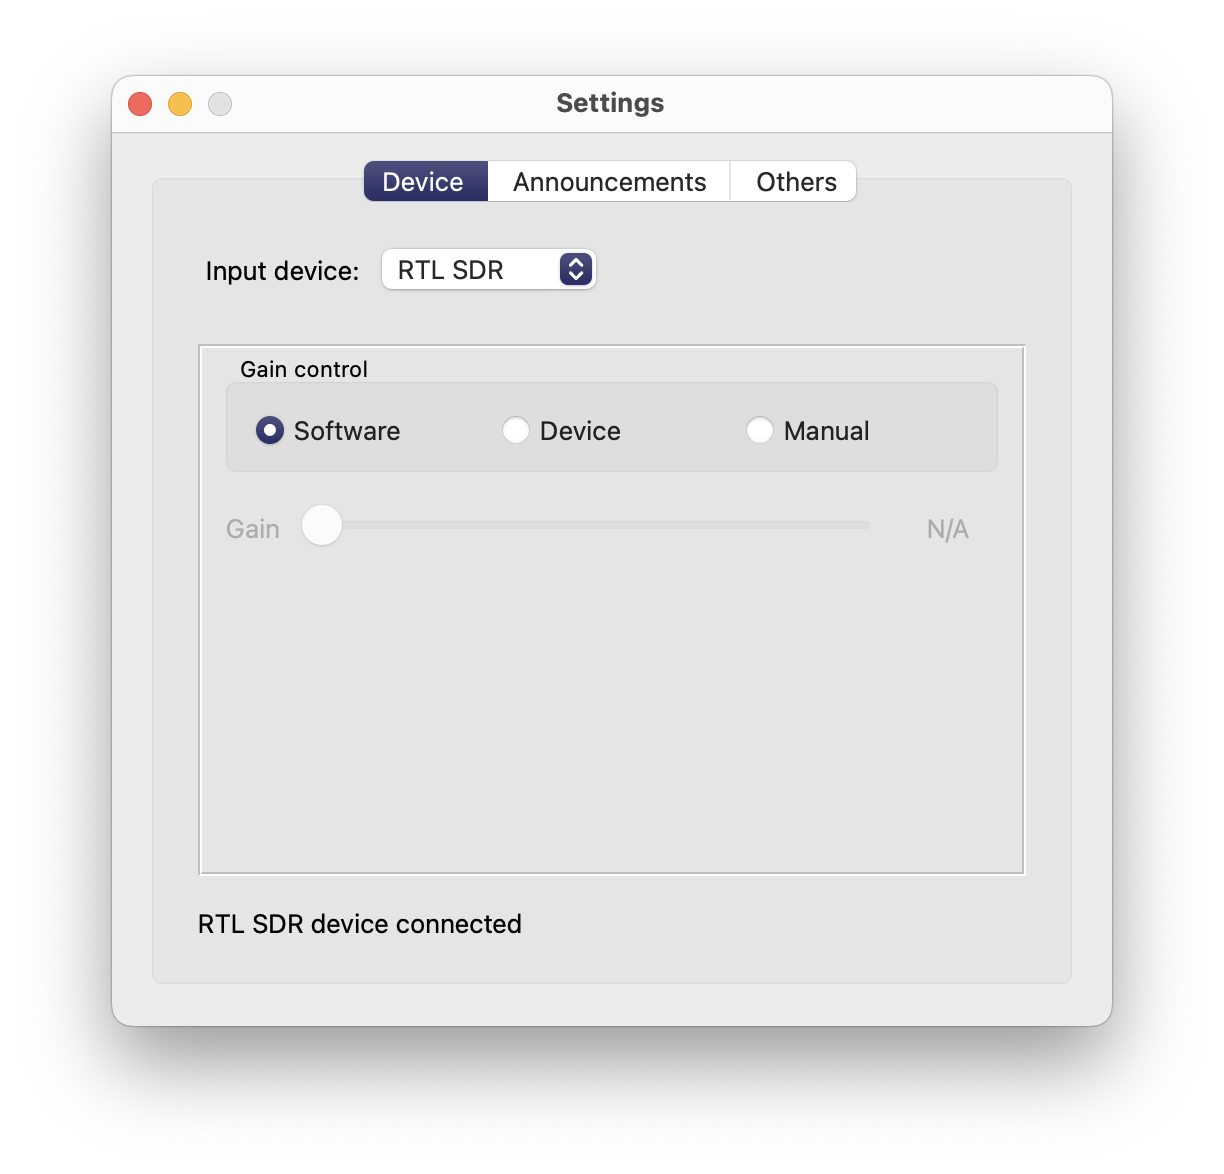
Task: Open the Input device dropdown showing RTL SDR
Action: [489, 270]
